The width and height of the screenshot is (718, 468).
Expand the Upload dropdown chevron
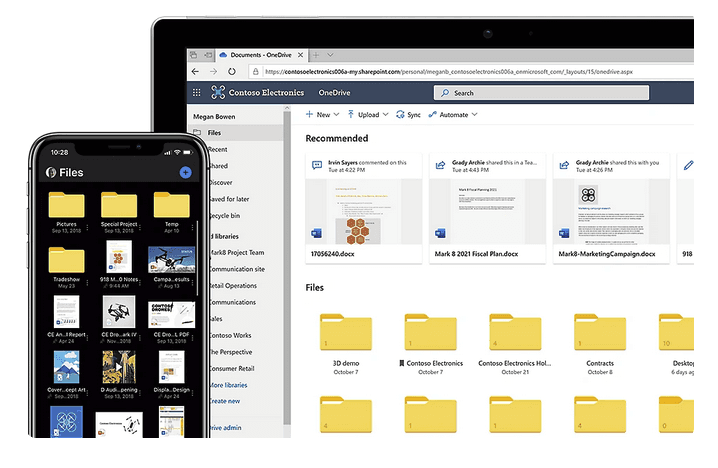pyautogui.click(x=386, y=114)
